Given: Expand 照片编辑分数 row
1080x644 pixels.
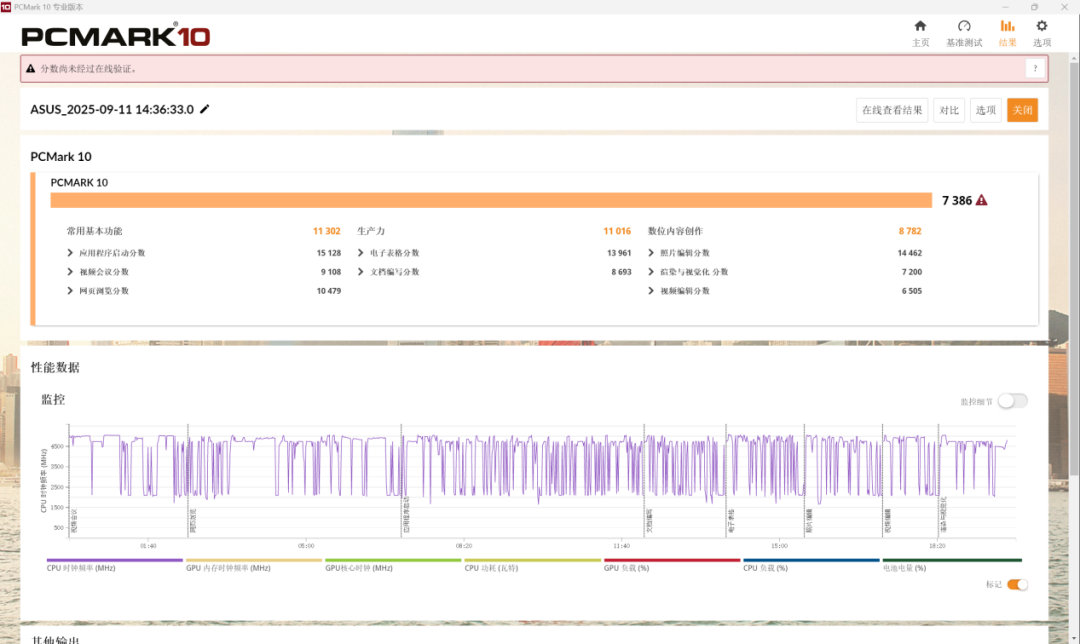Looking at the screenshot, I should coord(651,253).
